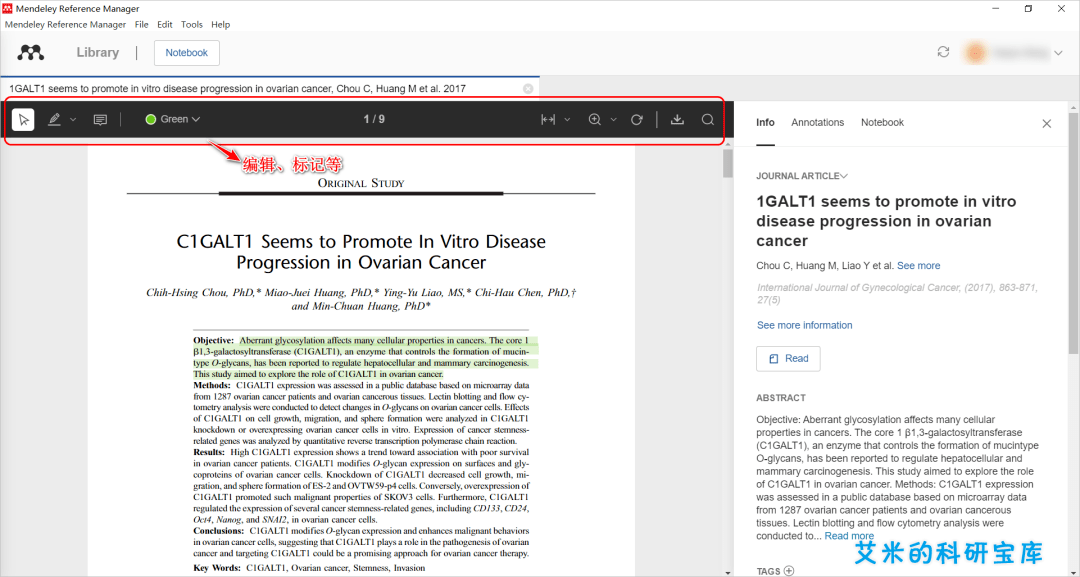The width and height of the screenshot is (1080, 577).
Task: Click the Read button
Action: click(x=788, y=359)
